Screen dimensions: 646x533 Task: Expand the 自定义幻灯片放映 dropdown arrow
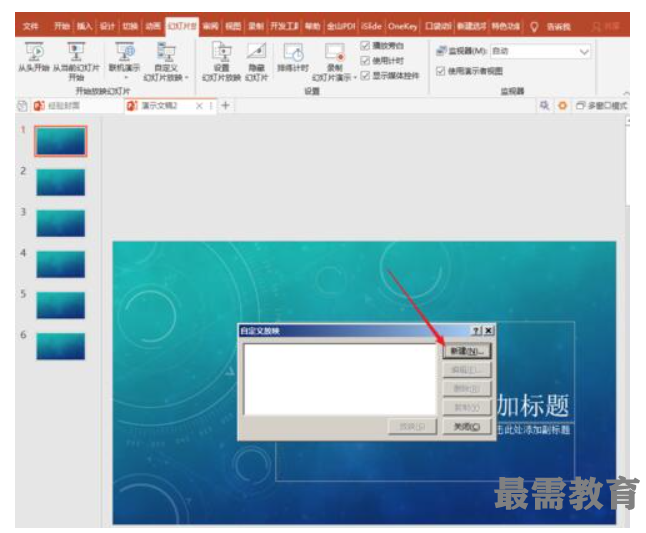(x=186, y=77)
